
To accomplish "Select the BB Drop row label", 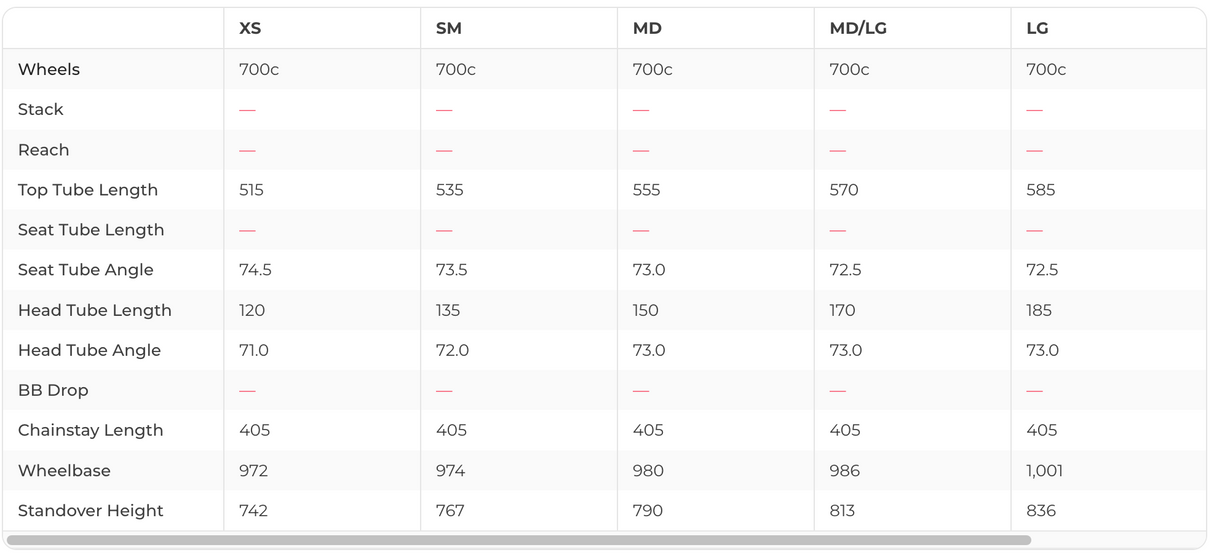I will (53, 390).
